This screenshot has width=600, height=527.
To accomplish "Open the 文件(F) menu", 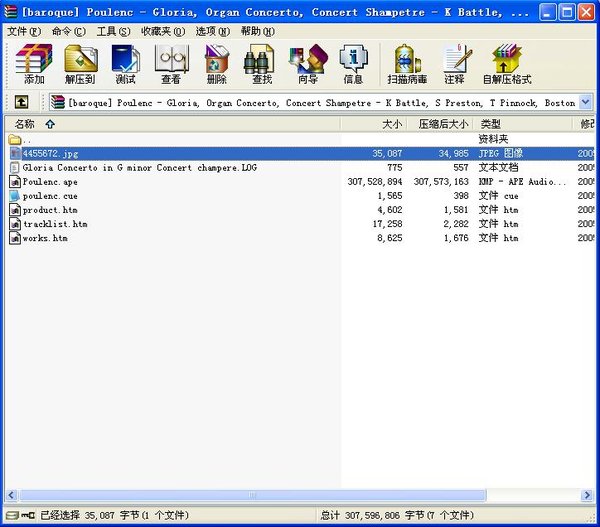I will pos(23,31).
